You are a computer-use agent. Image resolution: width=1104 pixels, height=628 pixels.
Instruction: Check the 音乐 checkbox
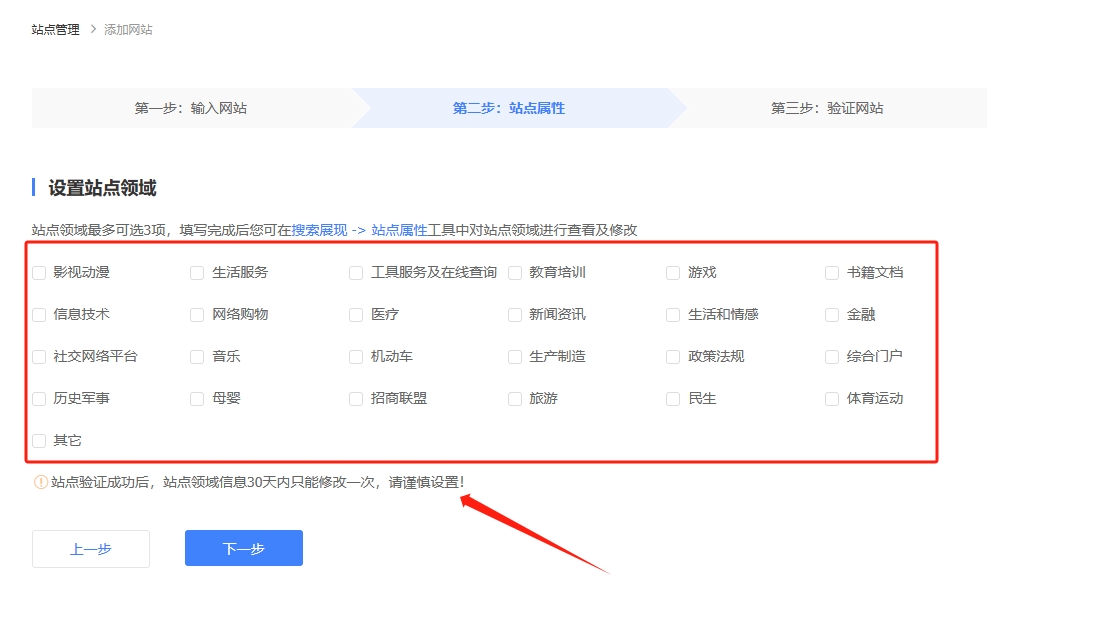click(197, 357)
